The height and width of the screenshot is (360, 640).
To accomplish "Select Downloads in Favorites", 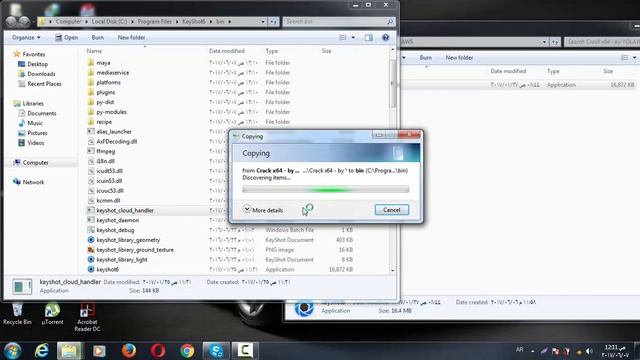I will point(41,74).
